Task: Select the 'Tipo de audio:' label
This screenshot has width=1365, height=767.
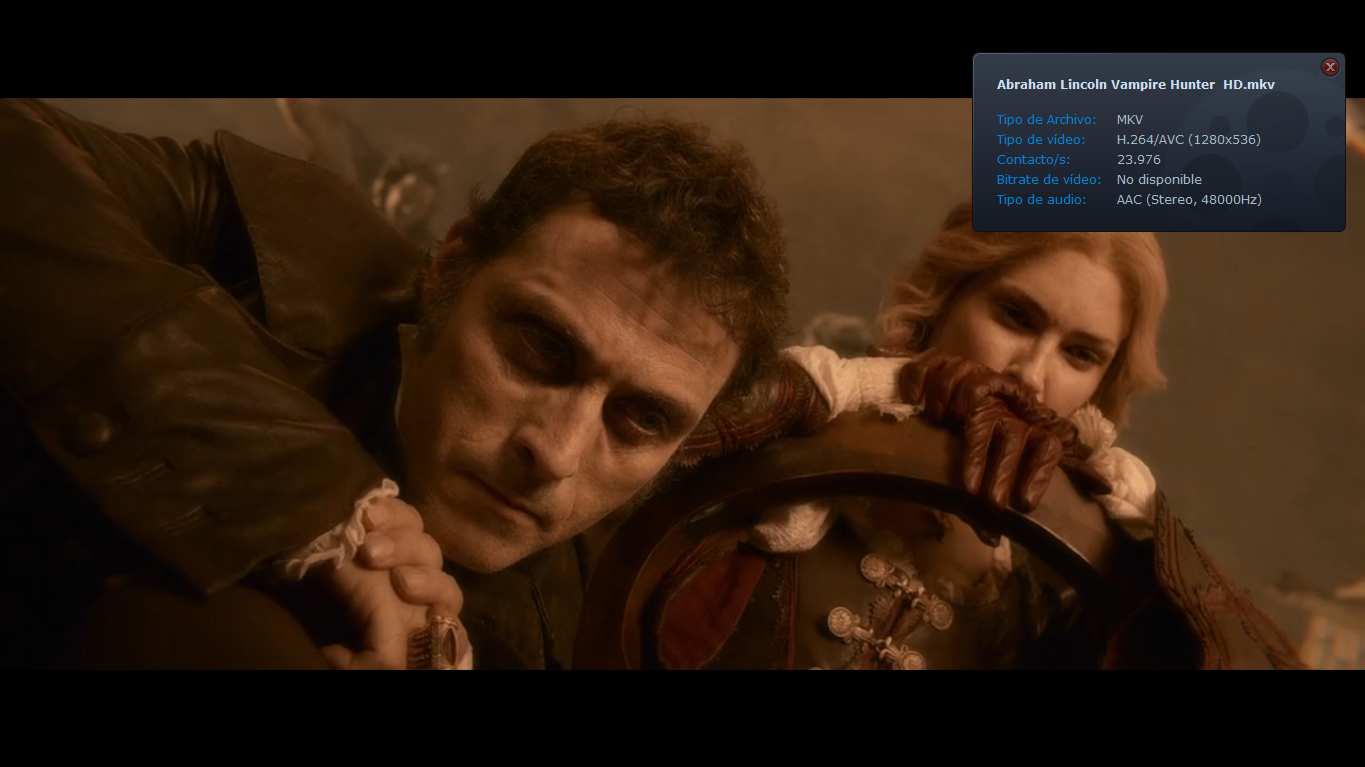Action: 1042,200
